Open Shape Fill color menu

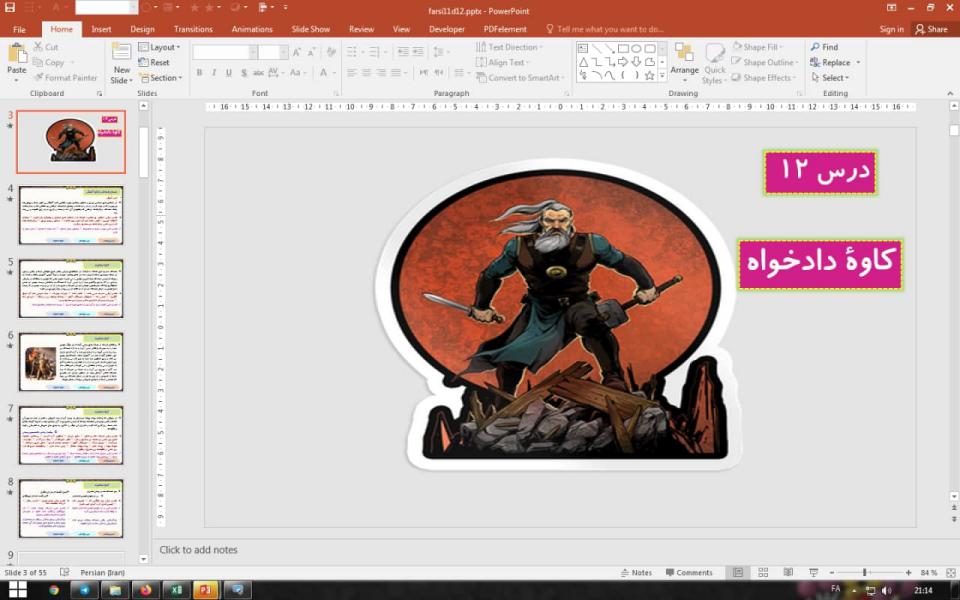pyautogui.click(x=757, y=47)
